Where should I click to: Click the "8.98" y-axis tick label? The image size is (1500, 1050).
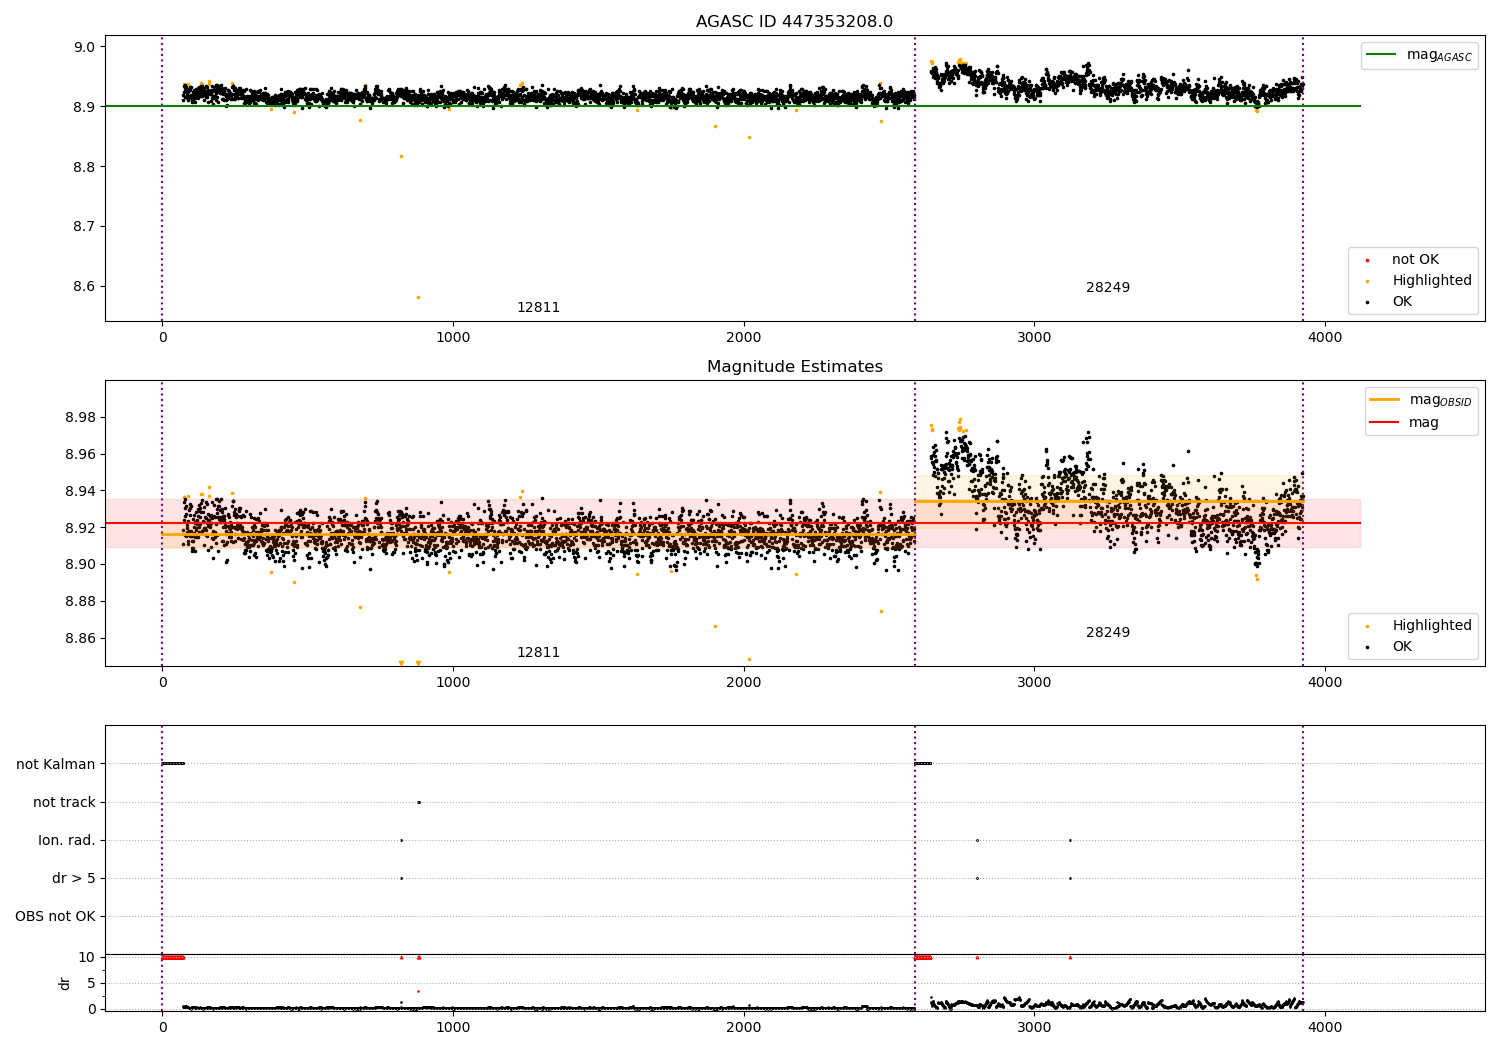coord(80,418)
